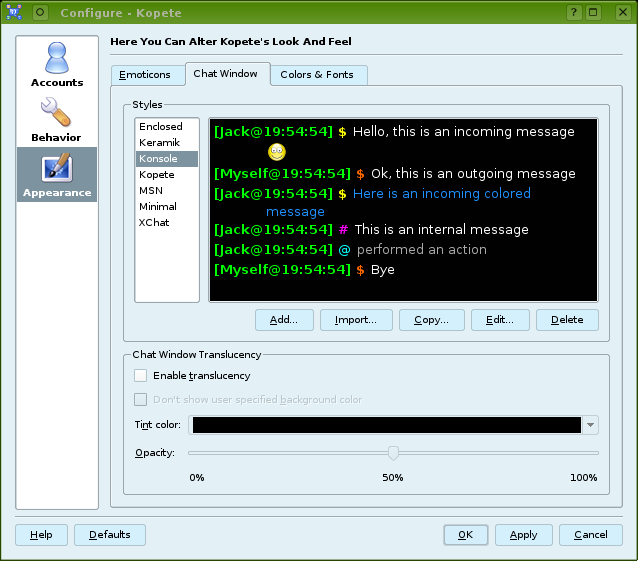Click the 0% opacity label

click(197, 478)
